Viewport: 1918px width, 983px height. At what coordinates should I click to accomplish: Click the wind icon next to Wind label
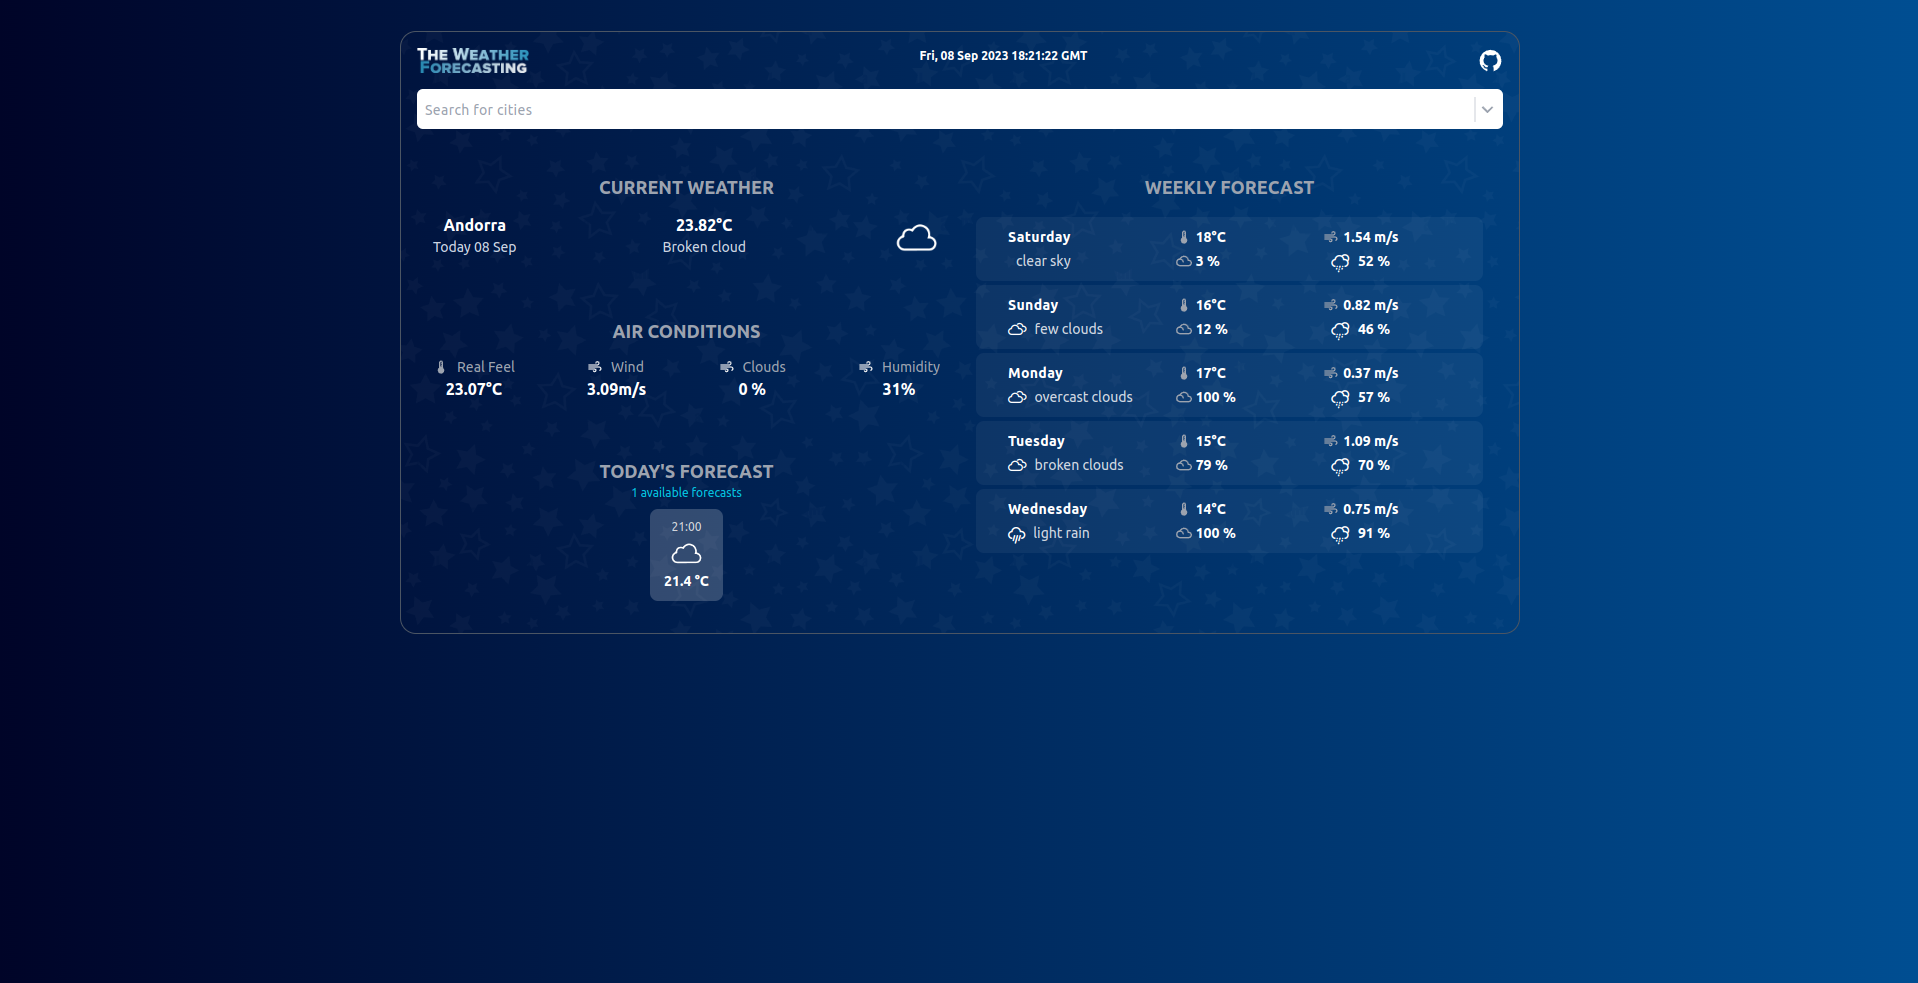coord(595,367)
